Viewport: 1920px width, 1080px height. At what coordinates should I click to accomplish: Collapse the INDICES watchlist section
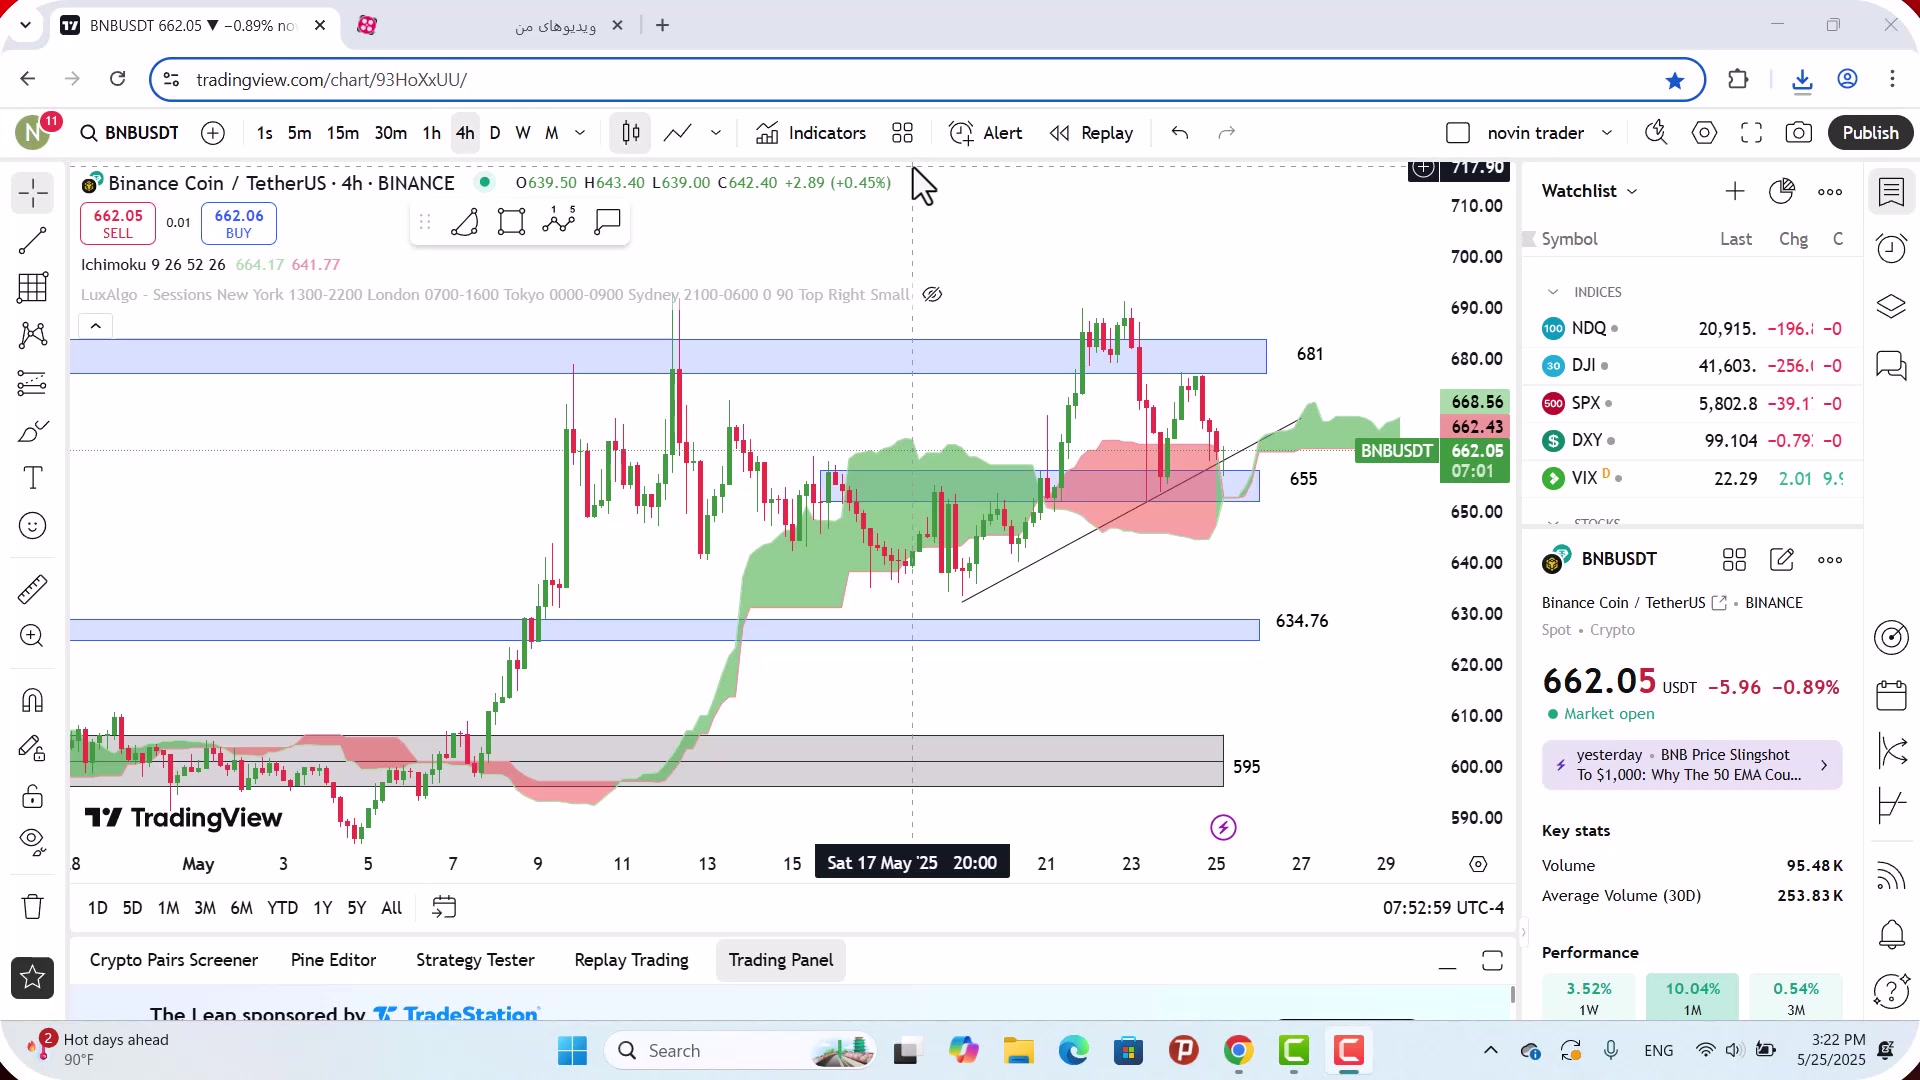tap(1553, 292)
